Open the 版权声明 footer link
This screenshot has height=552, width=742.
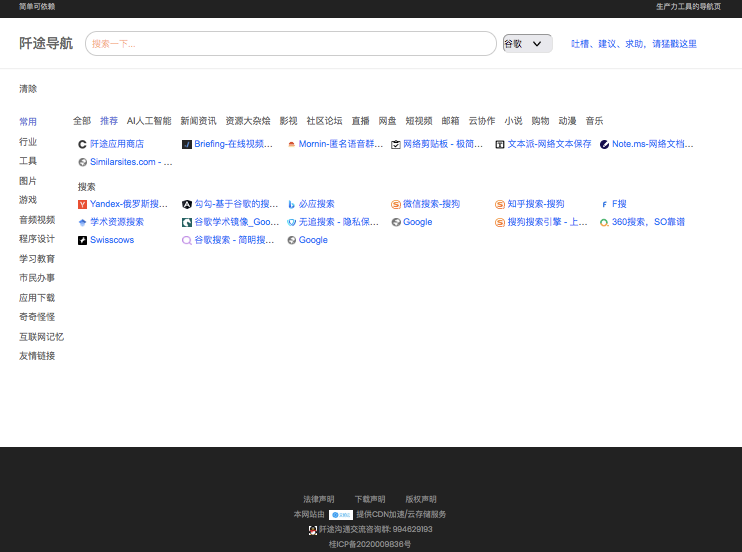tap(421, 499)
